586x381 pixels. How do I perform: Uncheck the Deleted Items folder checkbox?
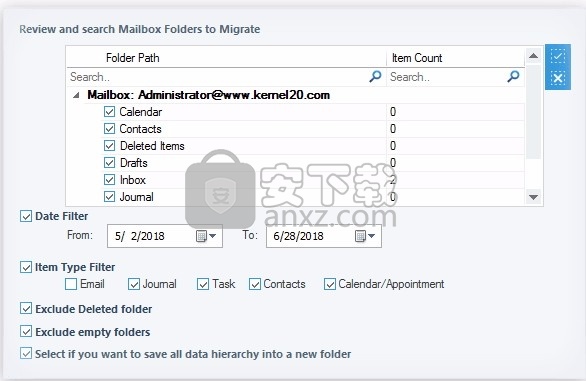click(x=110, y=146)
